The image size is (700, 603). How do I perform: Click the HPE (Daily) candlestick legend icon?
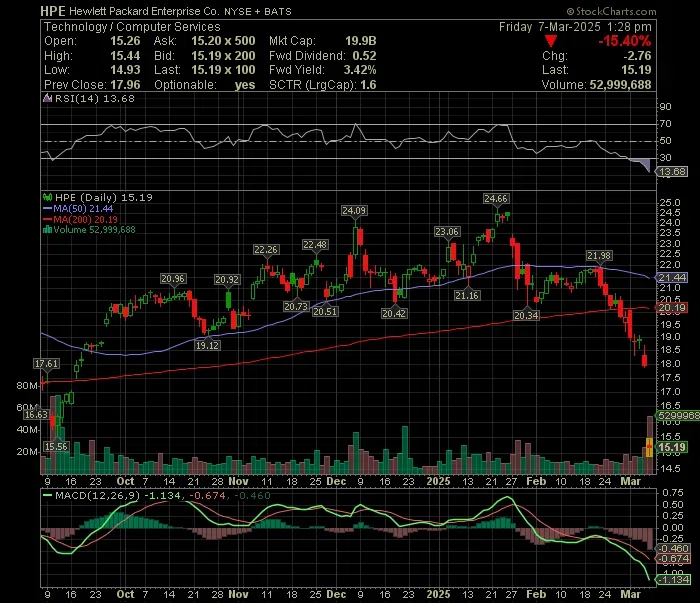[47, 197]
